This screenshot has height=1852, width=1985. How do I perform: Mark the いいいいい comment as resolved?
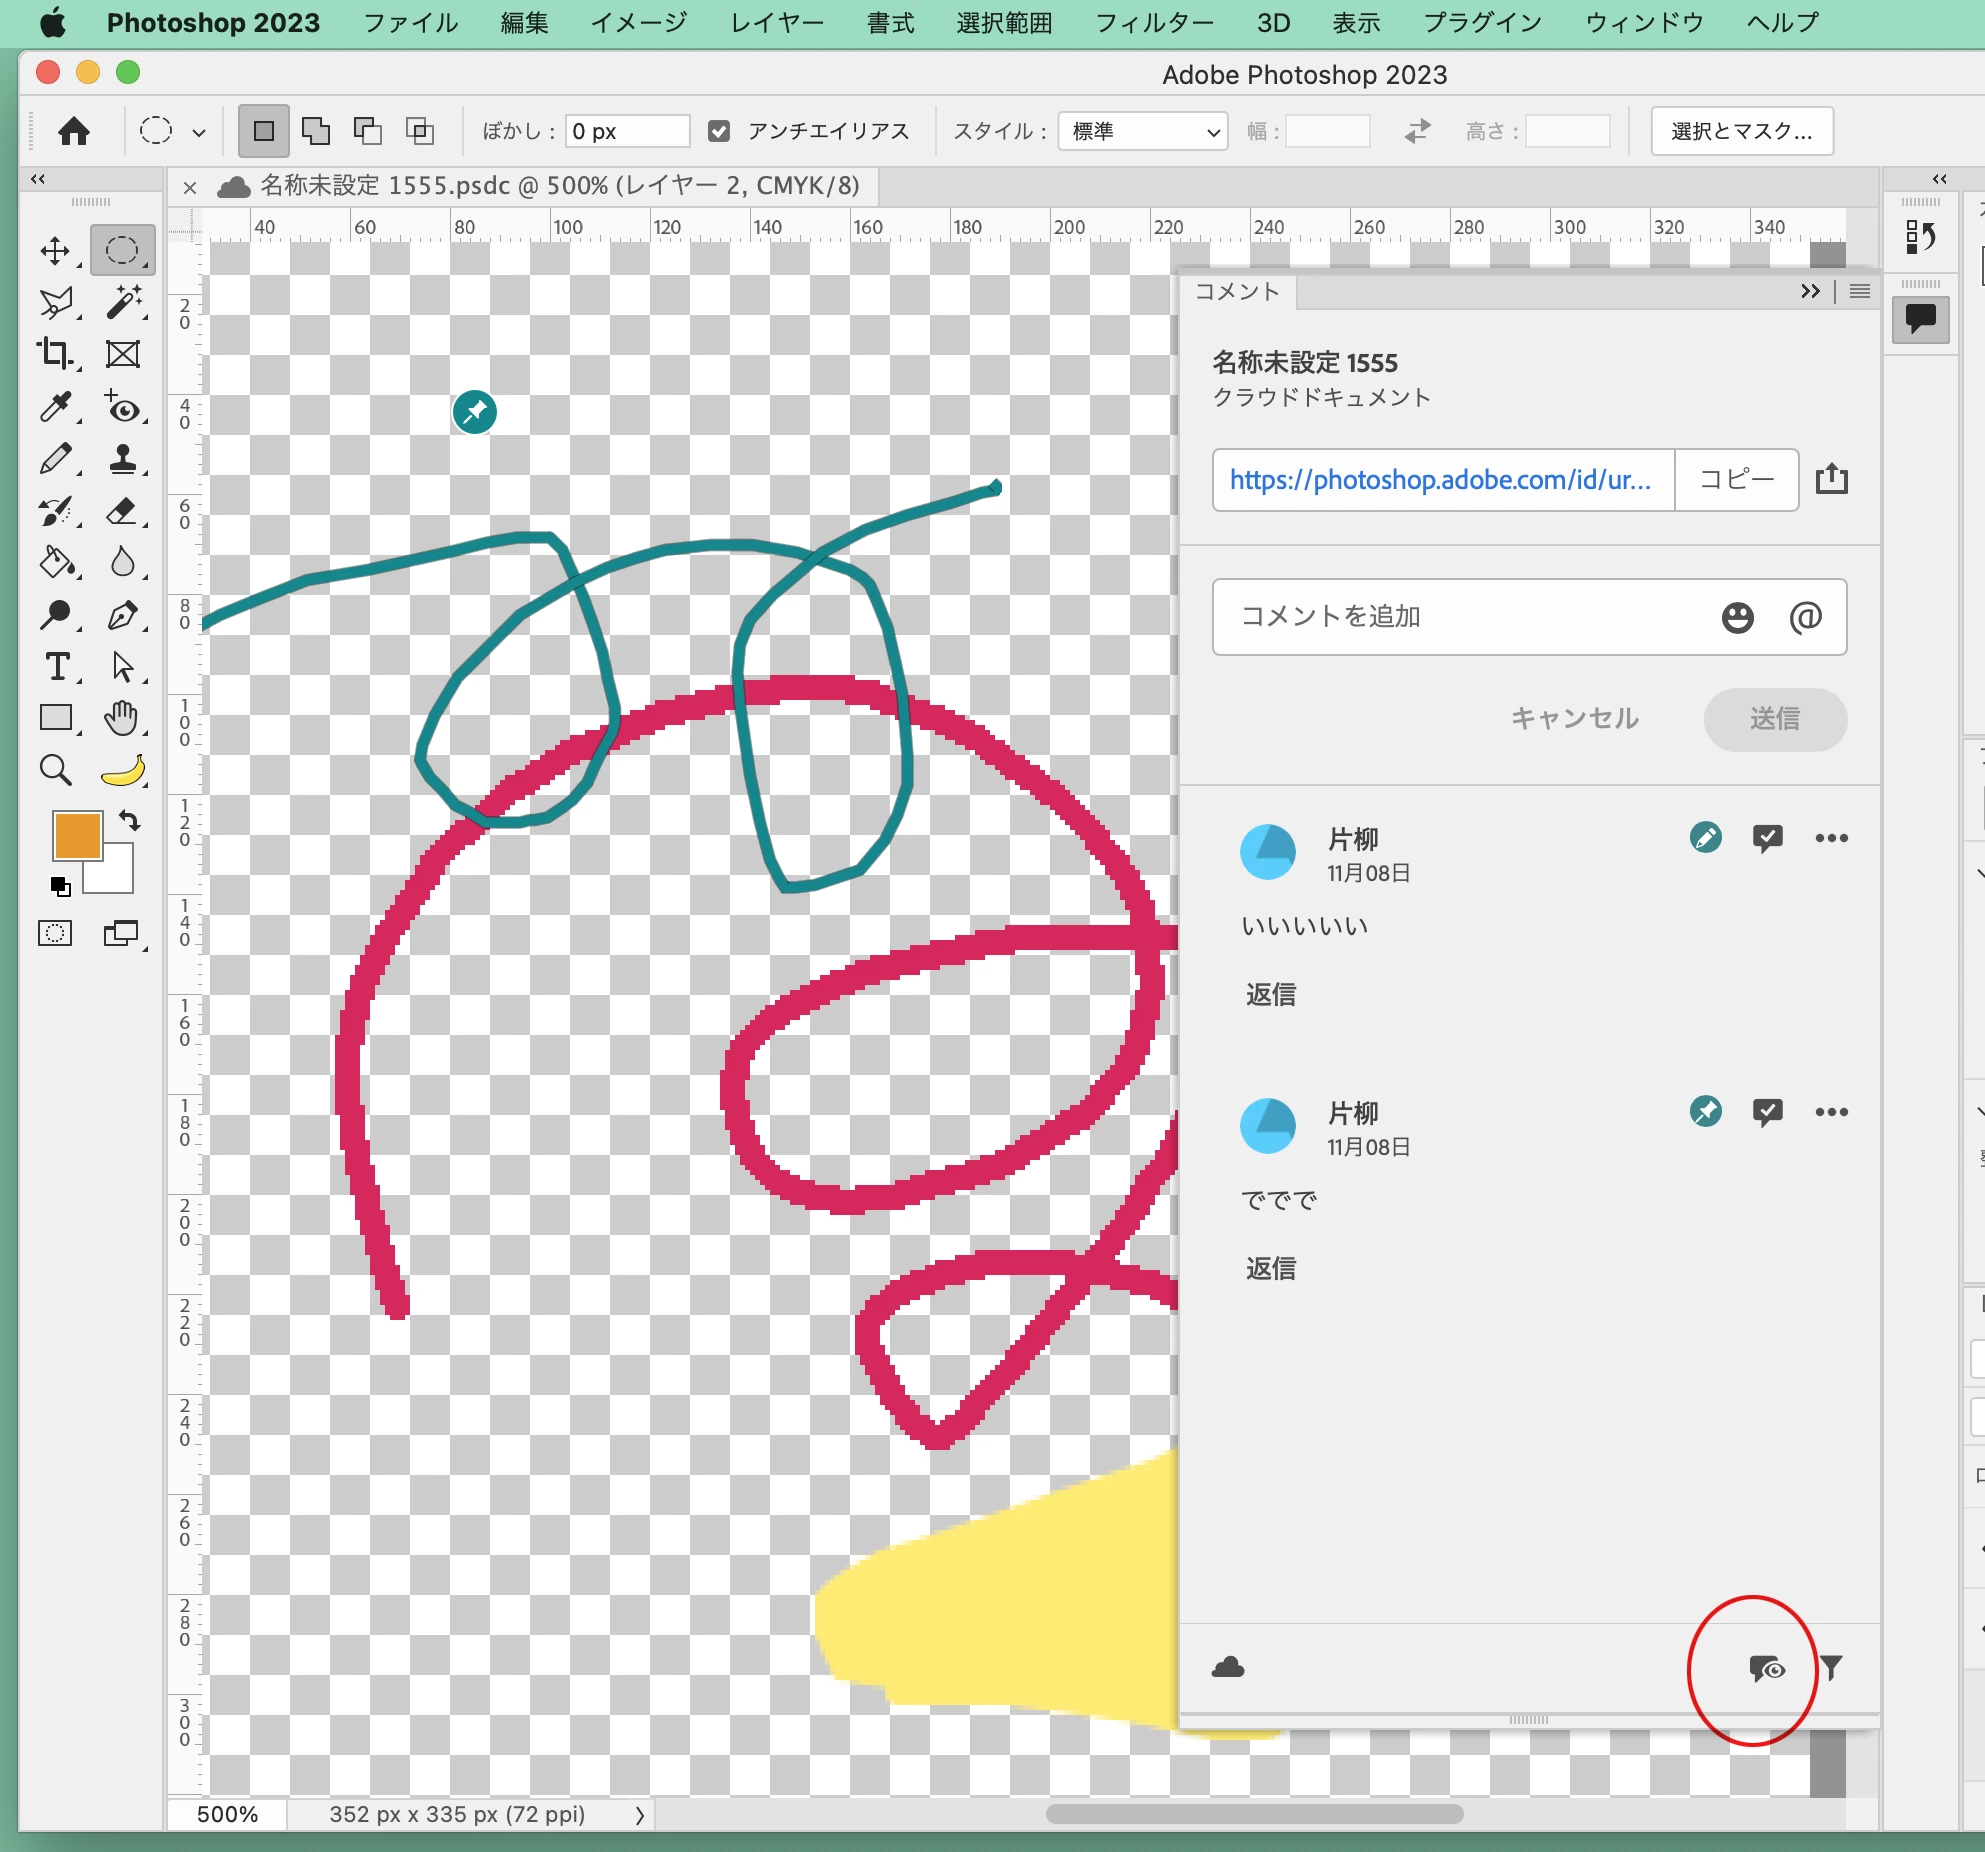click(1767, 838)
